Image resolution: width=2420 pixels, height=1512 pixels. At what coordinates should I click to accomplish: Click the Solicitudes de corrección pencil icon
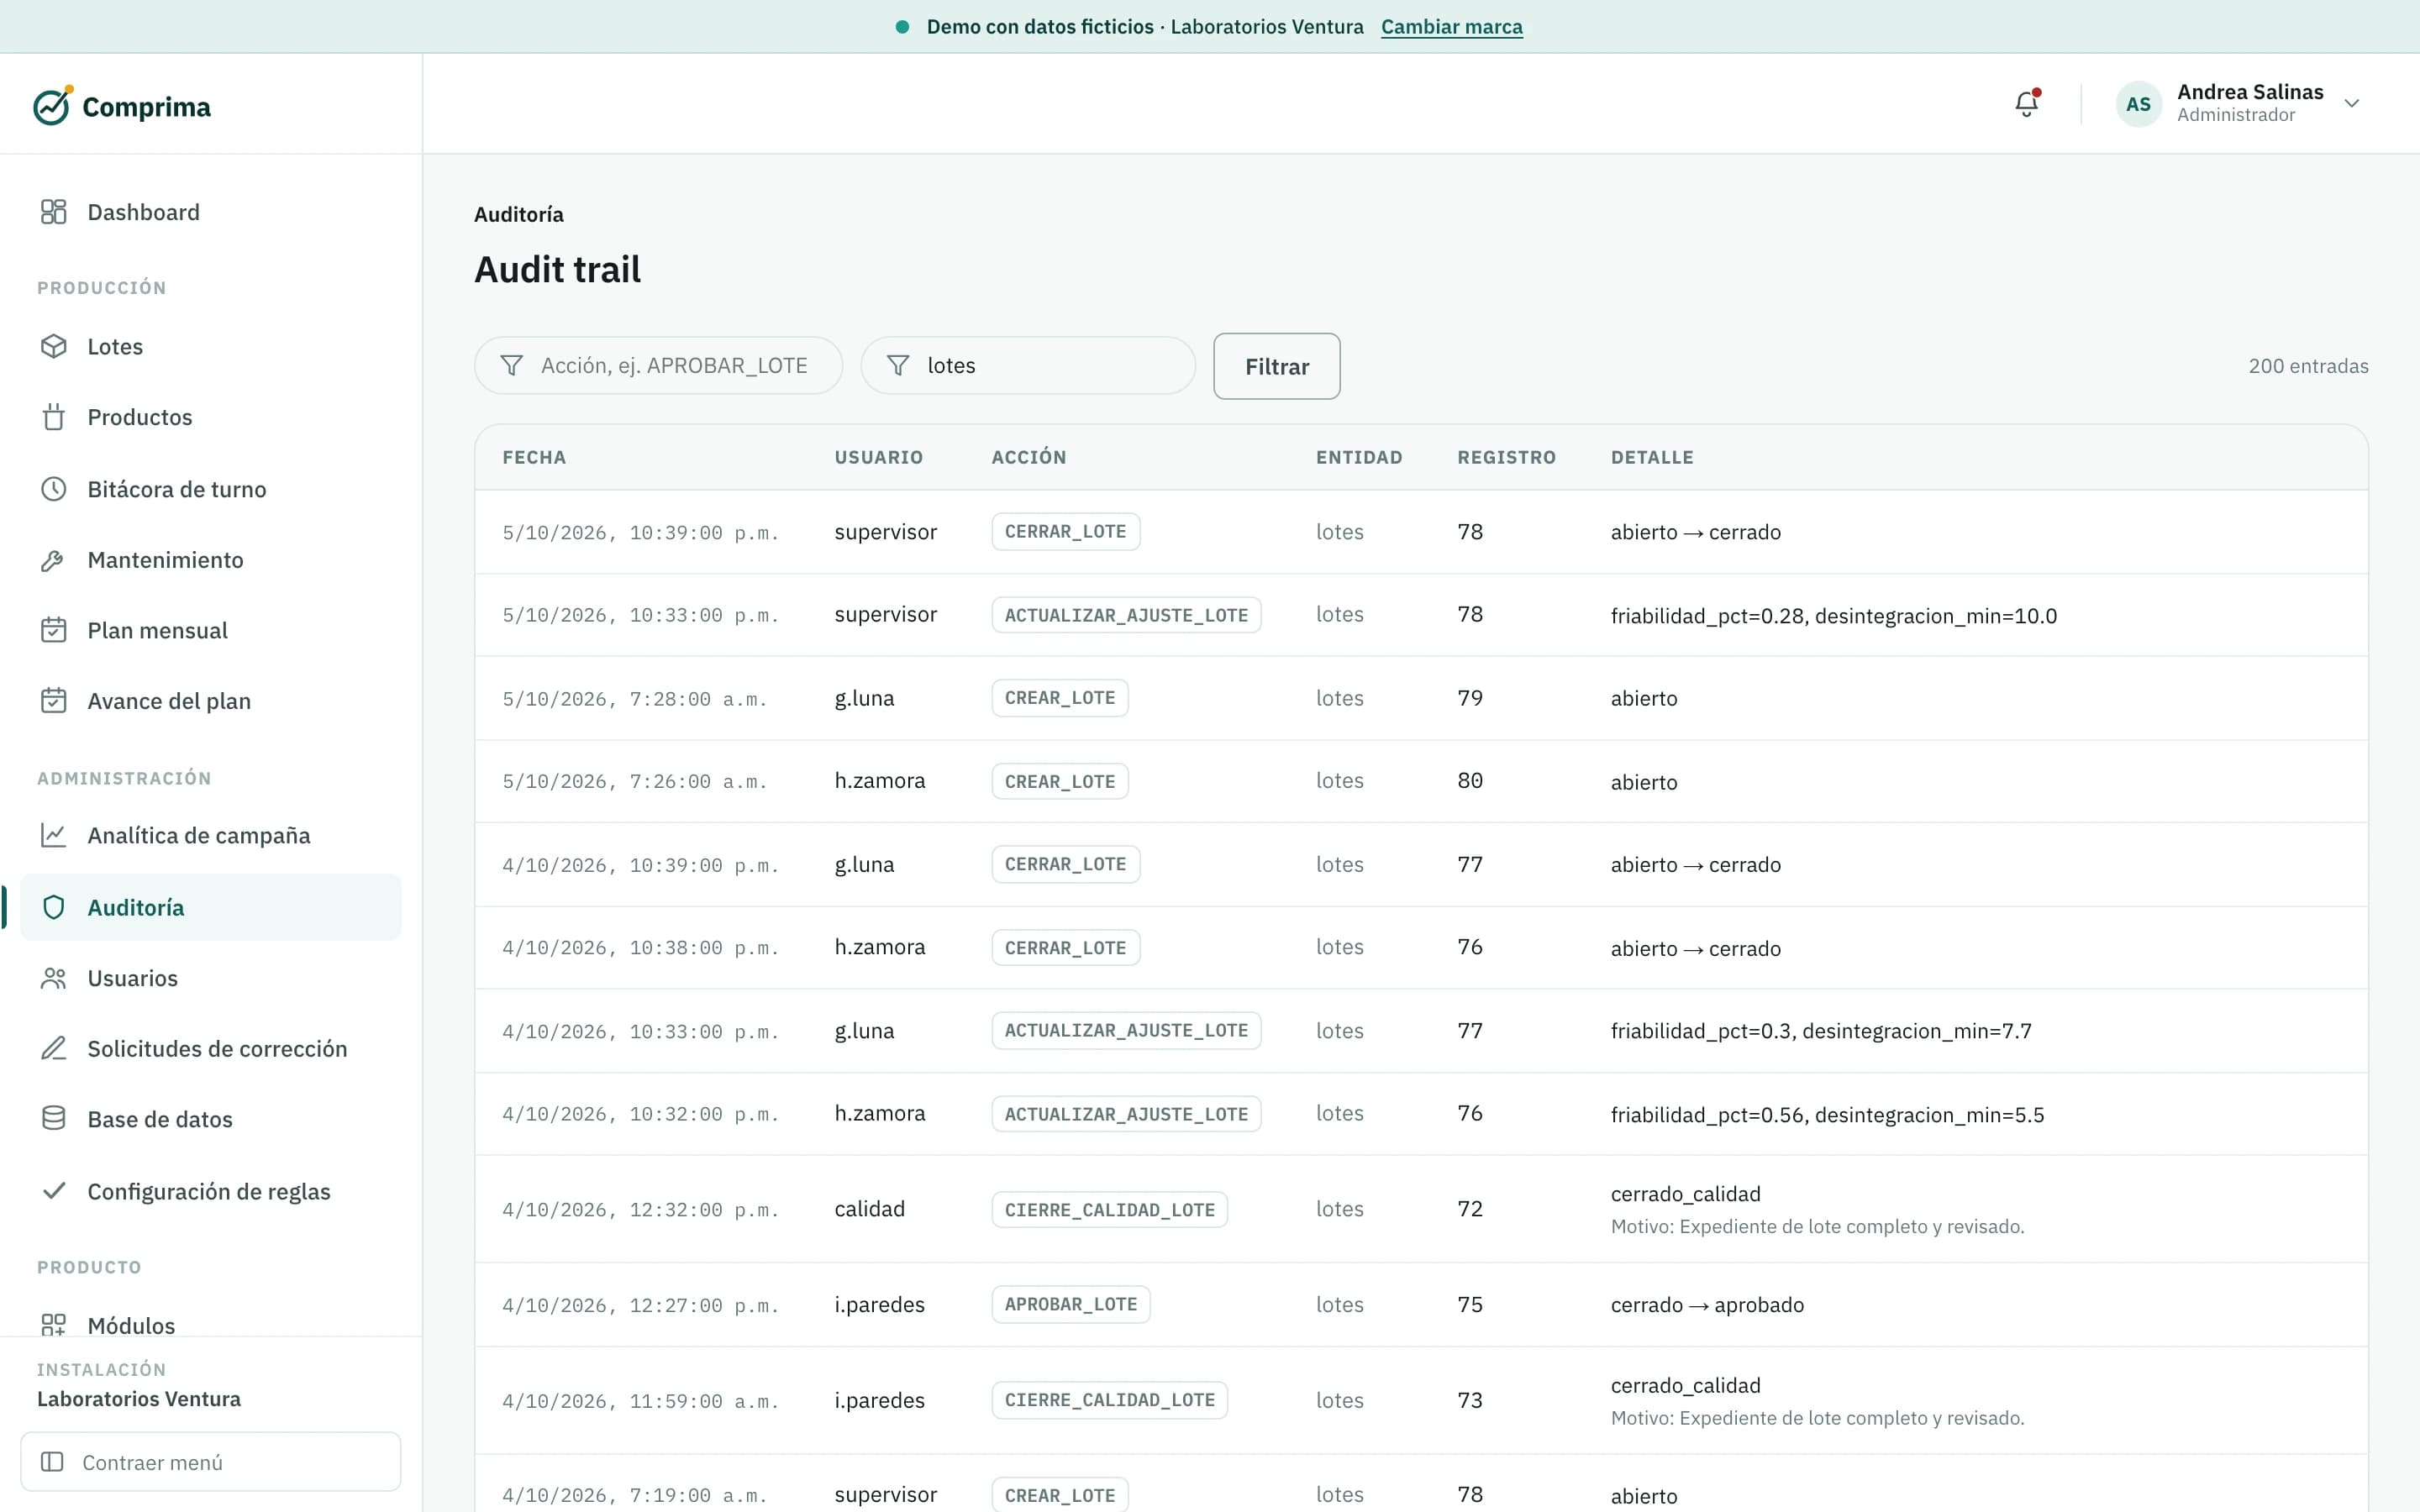(53, 1048)
